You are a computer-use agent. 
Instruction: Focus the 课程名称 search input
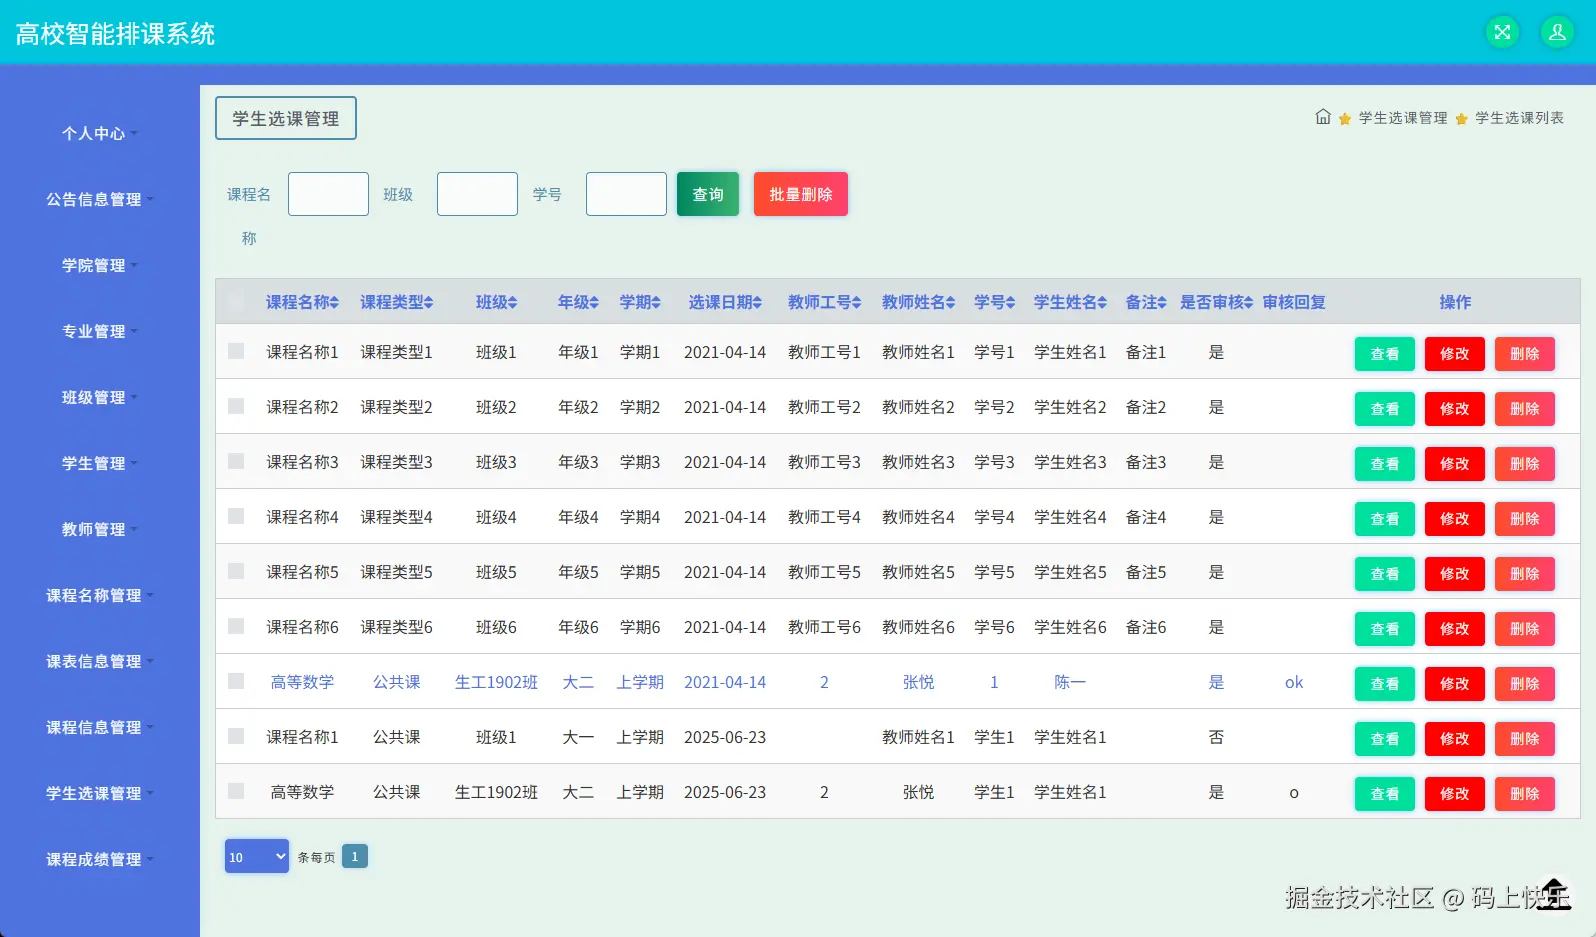coord(328,194)
